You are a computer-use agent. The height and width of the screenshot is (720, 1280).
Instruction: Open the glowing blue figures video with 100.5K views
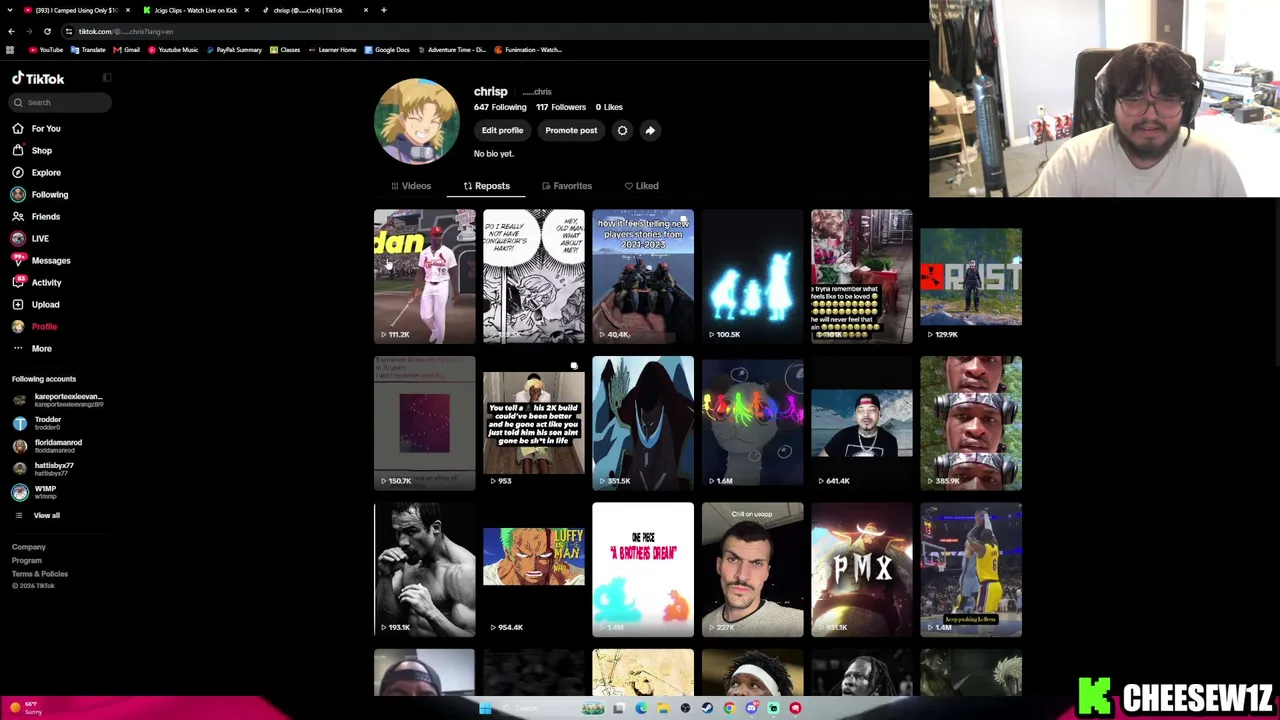click(752, 276)
